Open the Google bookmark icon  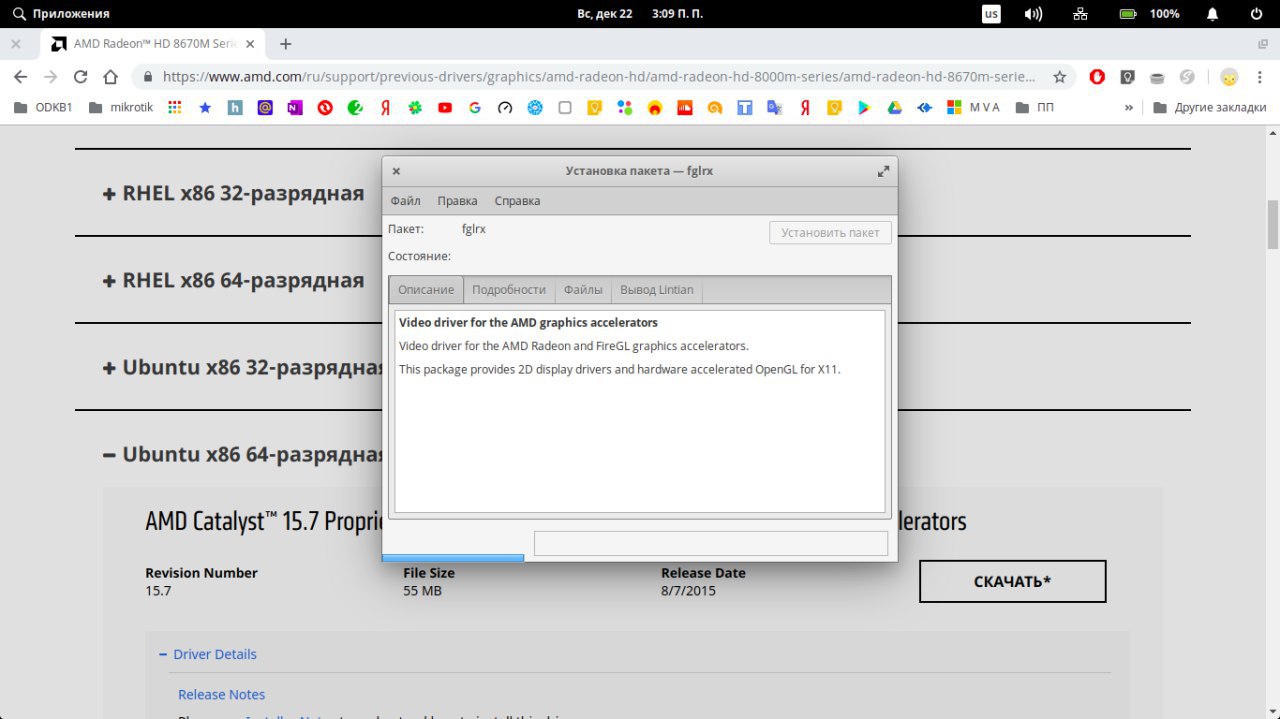pos(475,107)
